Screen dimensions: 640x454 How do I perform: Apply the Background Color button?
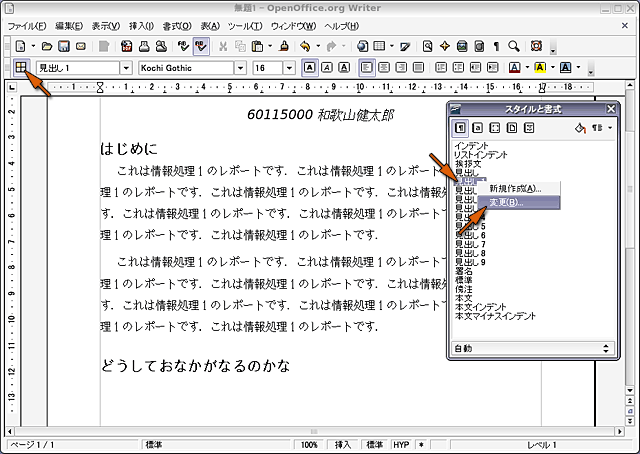pos(565,67)
